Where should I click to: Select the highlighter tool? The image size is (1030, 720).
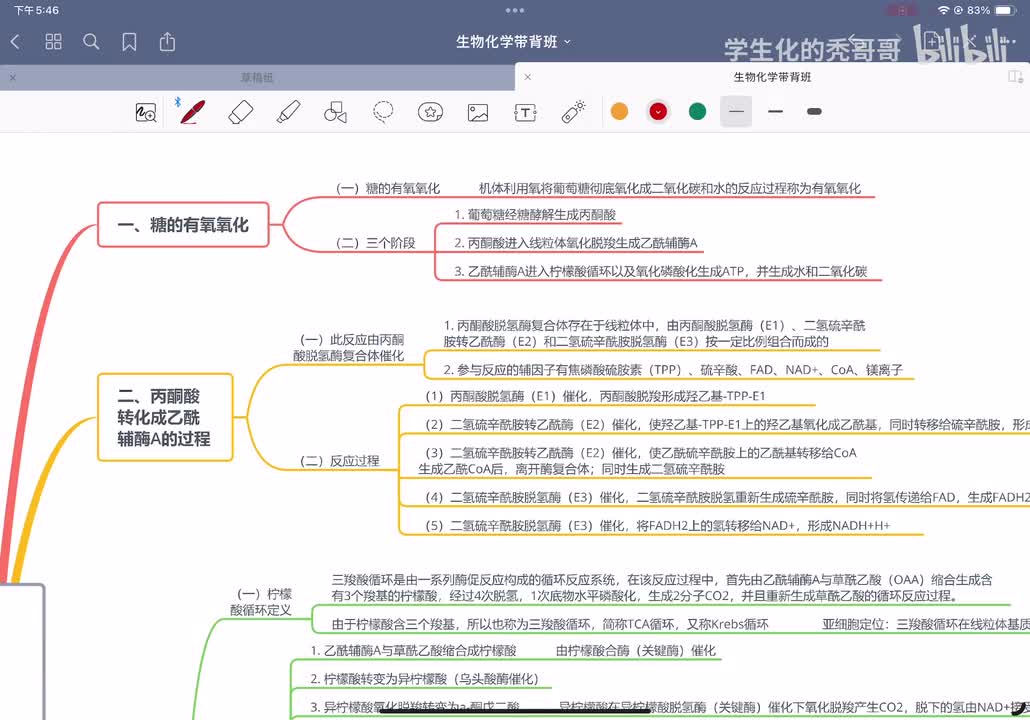tap(288, 112)
